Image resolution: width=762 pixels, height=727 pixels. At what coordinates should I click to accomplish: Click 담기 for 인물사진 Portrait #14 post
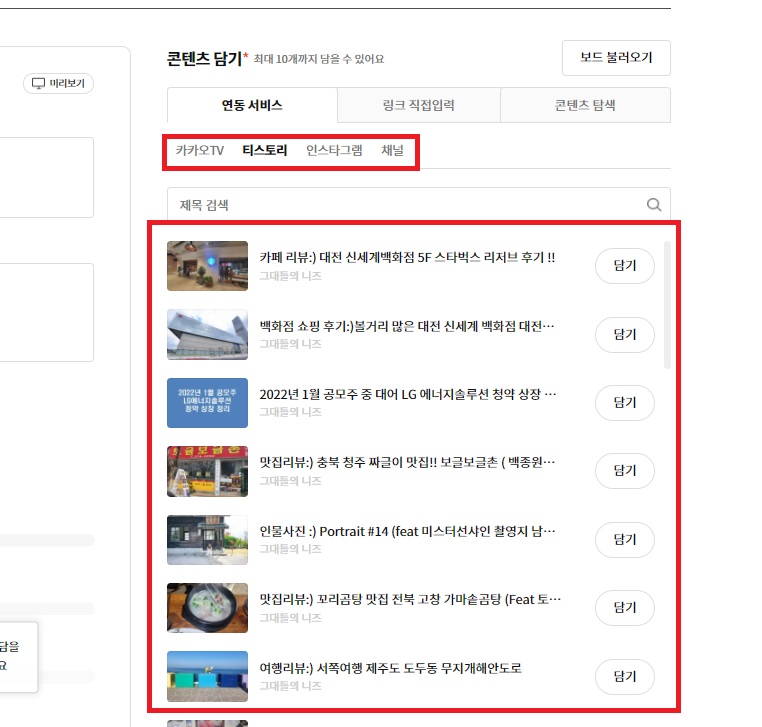(624, 540)
